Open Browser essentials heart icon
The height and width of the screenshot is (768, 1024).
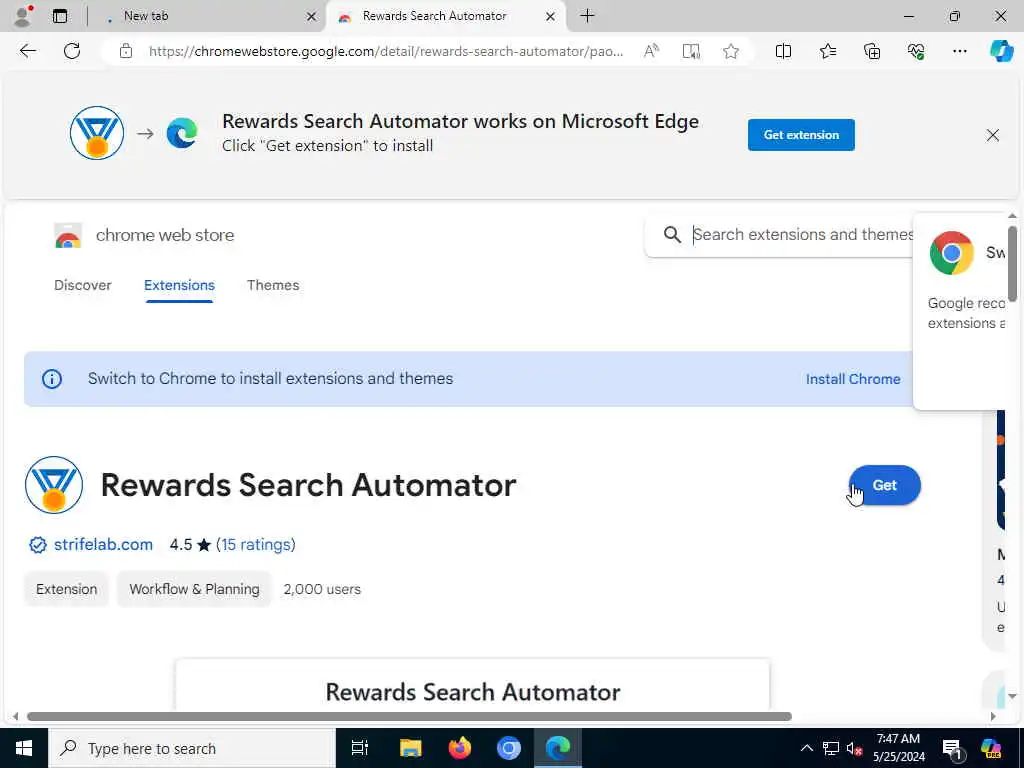click(916, 51)
